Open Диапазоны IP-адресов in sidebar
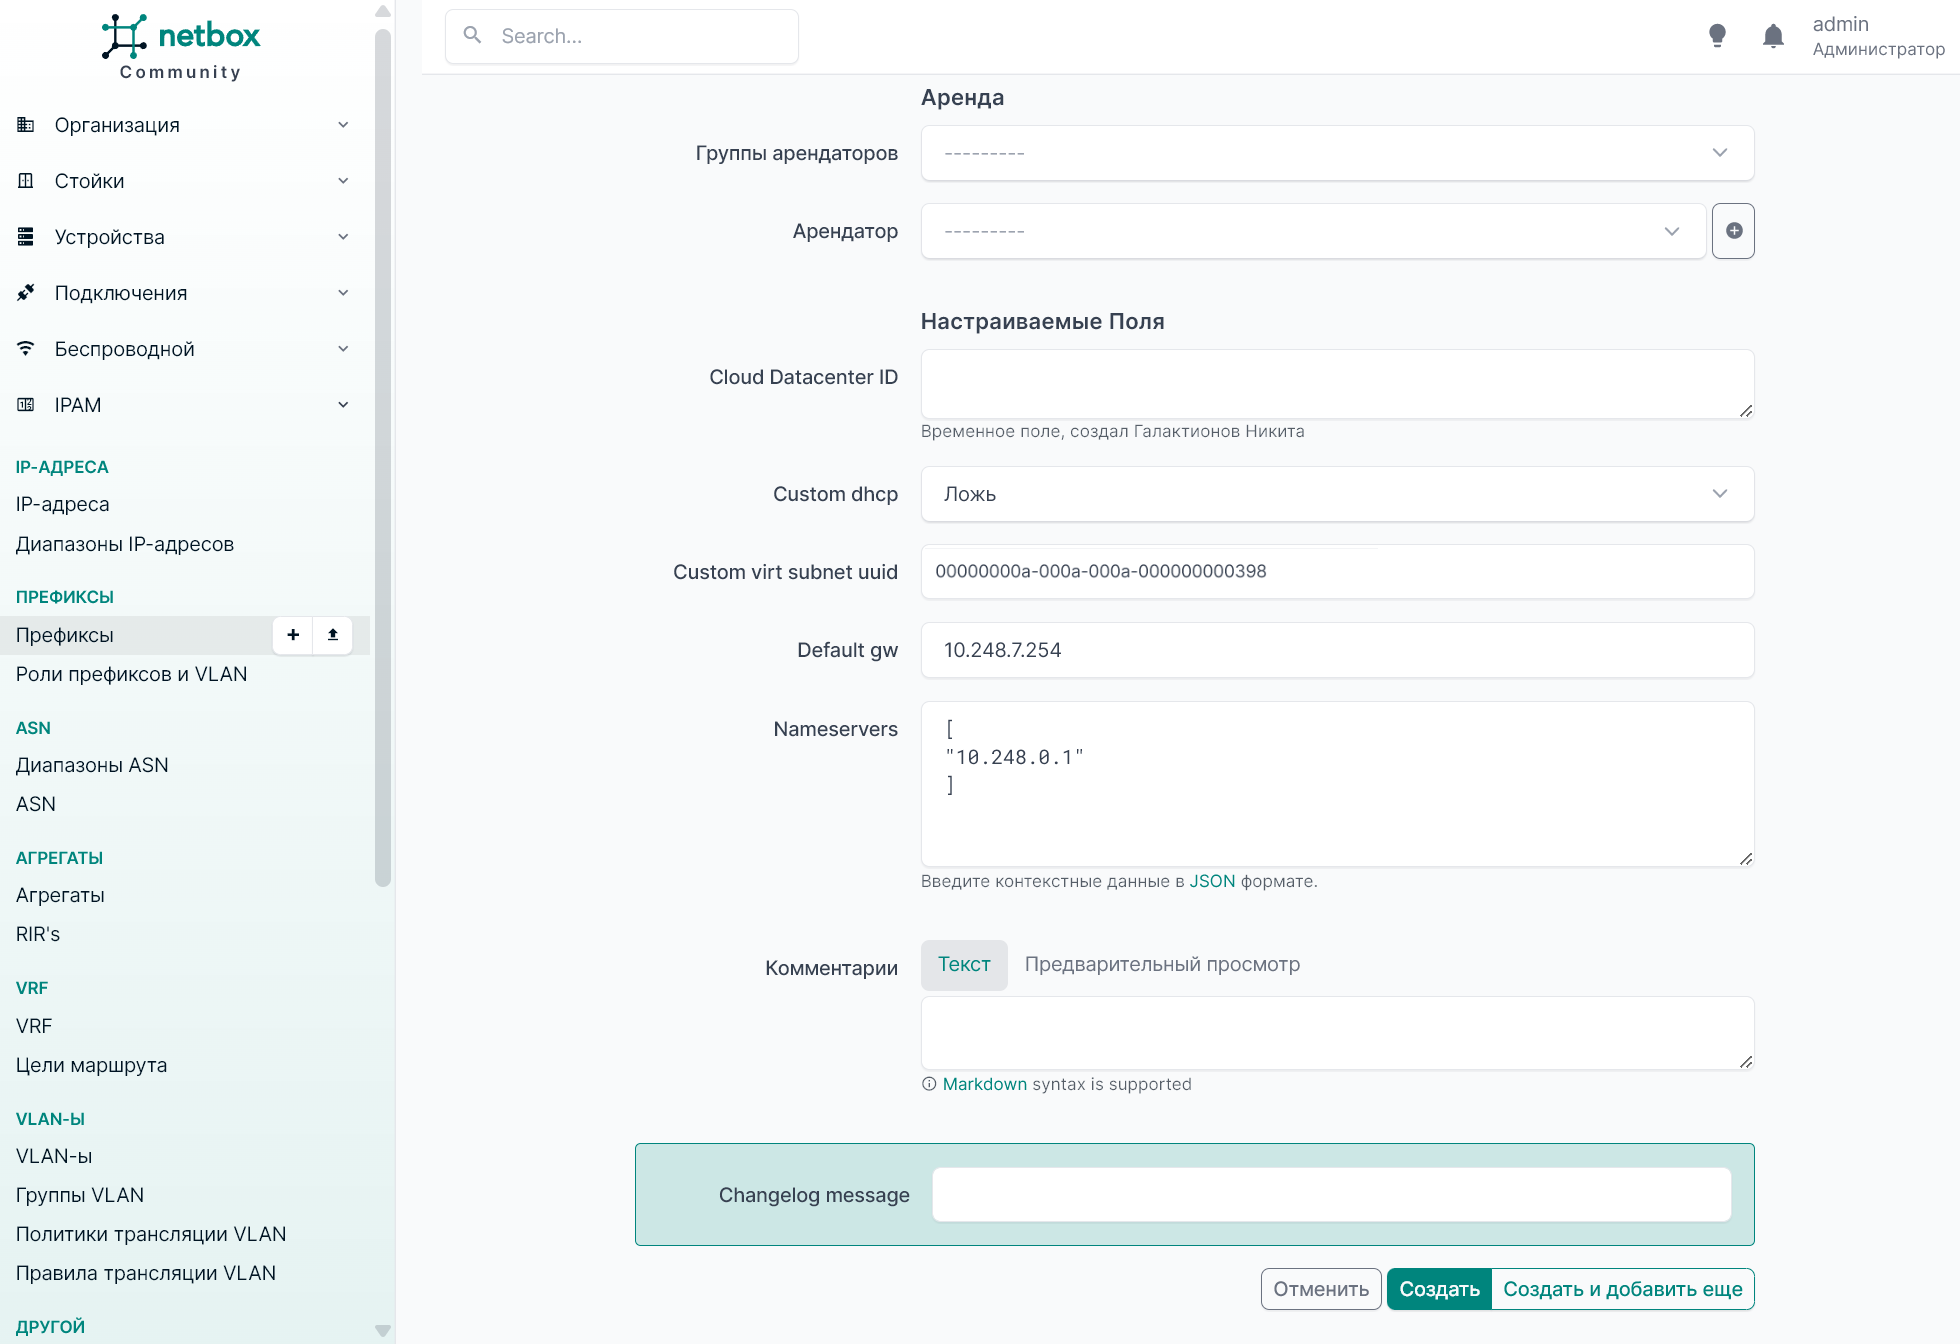The height and width of the screenshot is (1344, 1960). tap(125, 544)
